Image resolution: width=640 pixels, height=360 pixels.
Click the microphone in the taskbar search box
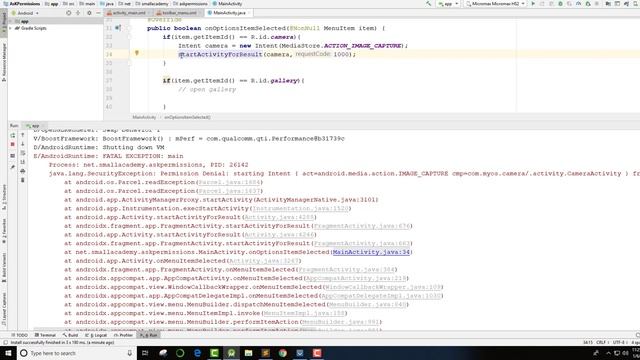tap(129, 353)
